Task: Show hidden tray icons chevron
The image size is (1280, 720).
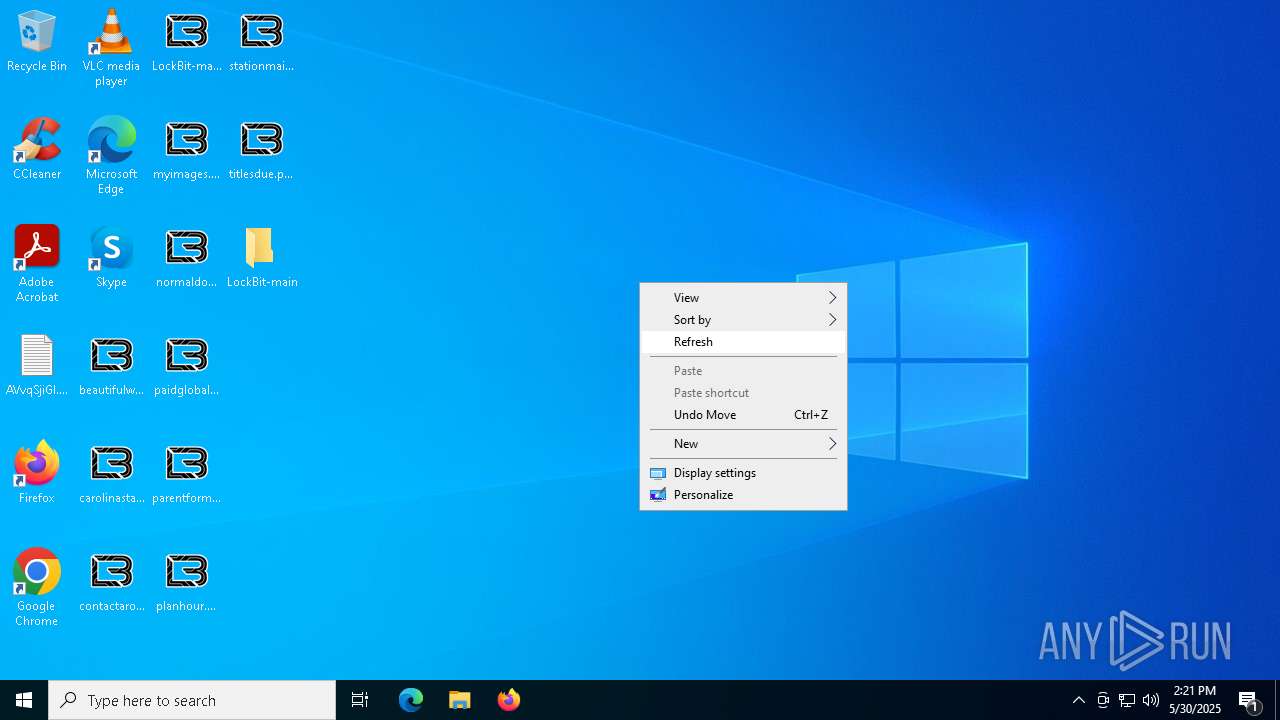Action: [1079, 700]
